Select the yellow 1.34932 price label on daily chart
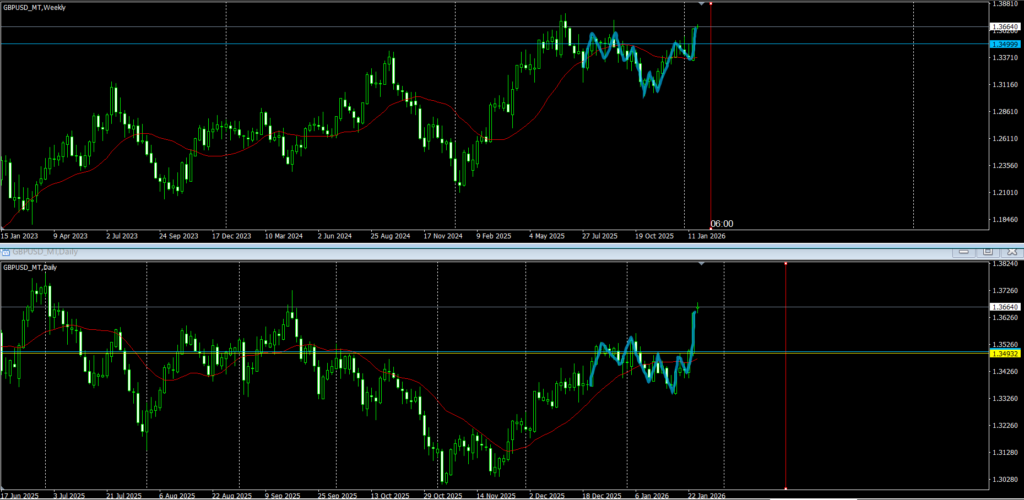 1002,353
